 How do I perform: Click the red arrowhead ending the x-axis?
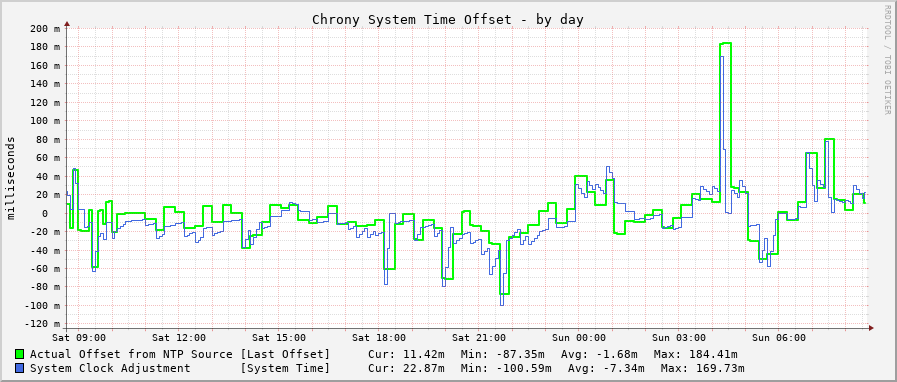point(871,328)
